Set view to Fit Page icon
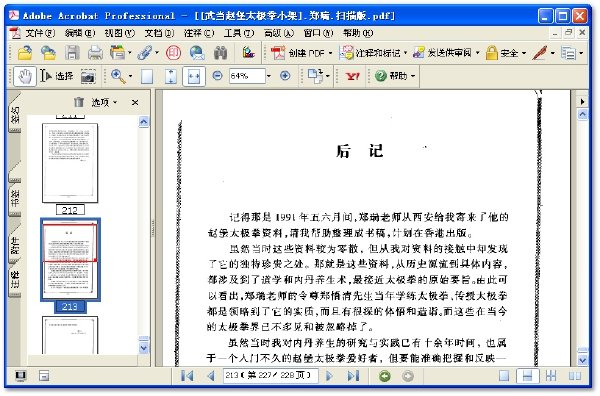This screenshot has width=600, height=396. (x=171, y=76)
